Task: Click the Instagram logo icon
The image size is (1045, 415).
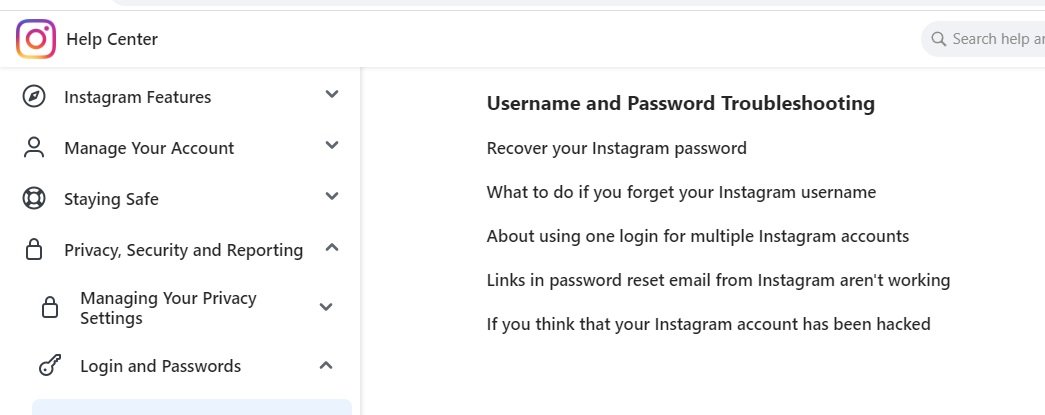Action: pyautogui.click(x=36, y=39)
